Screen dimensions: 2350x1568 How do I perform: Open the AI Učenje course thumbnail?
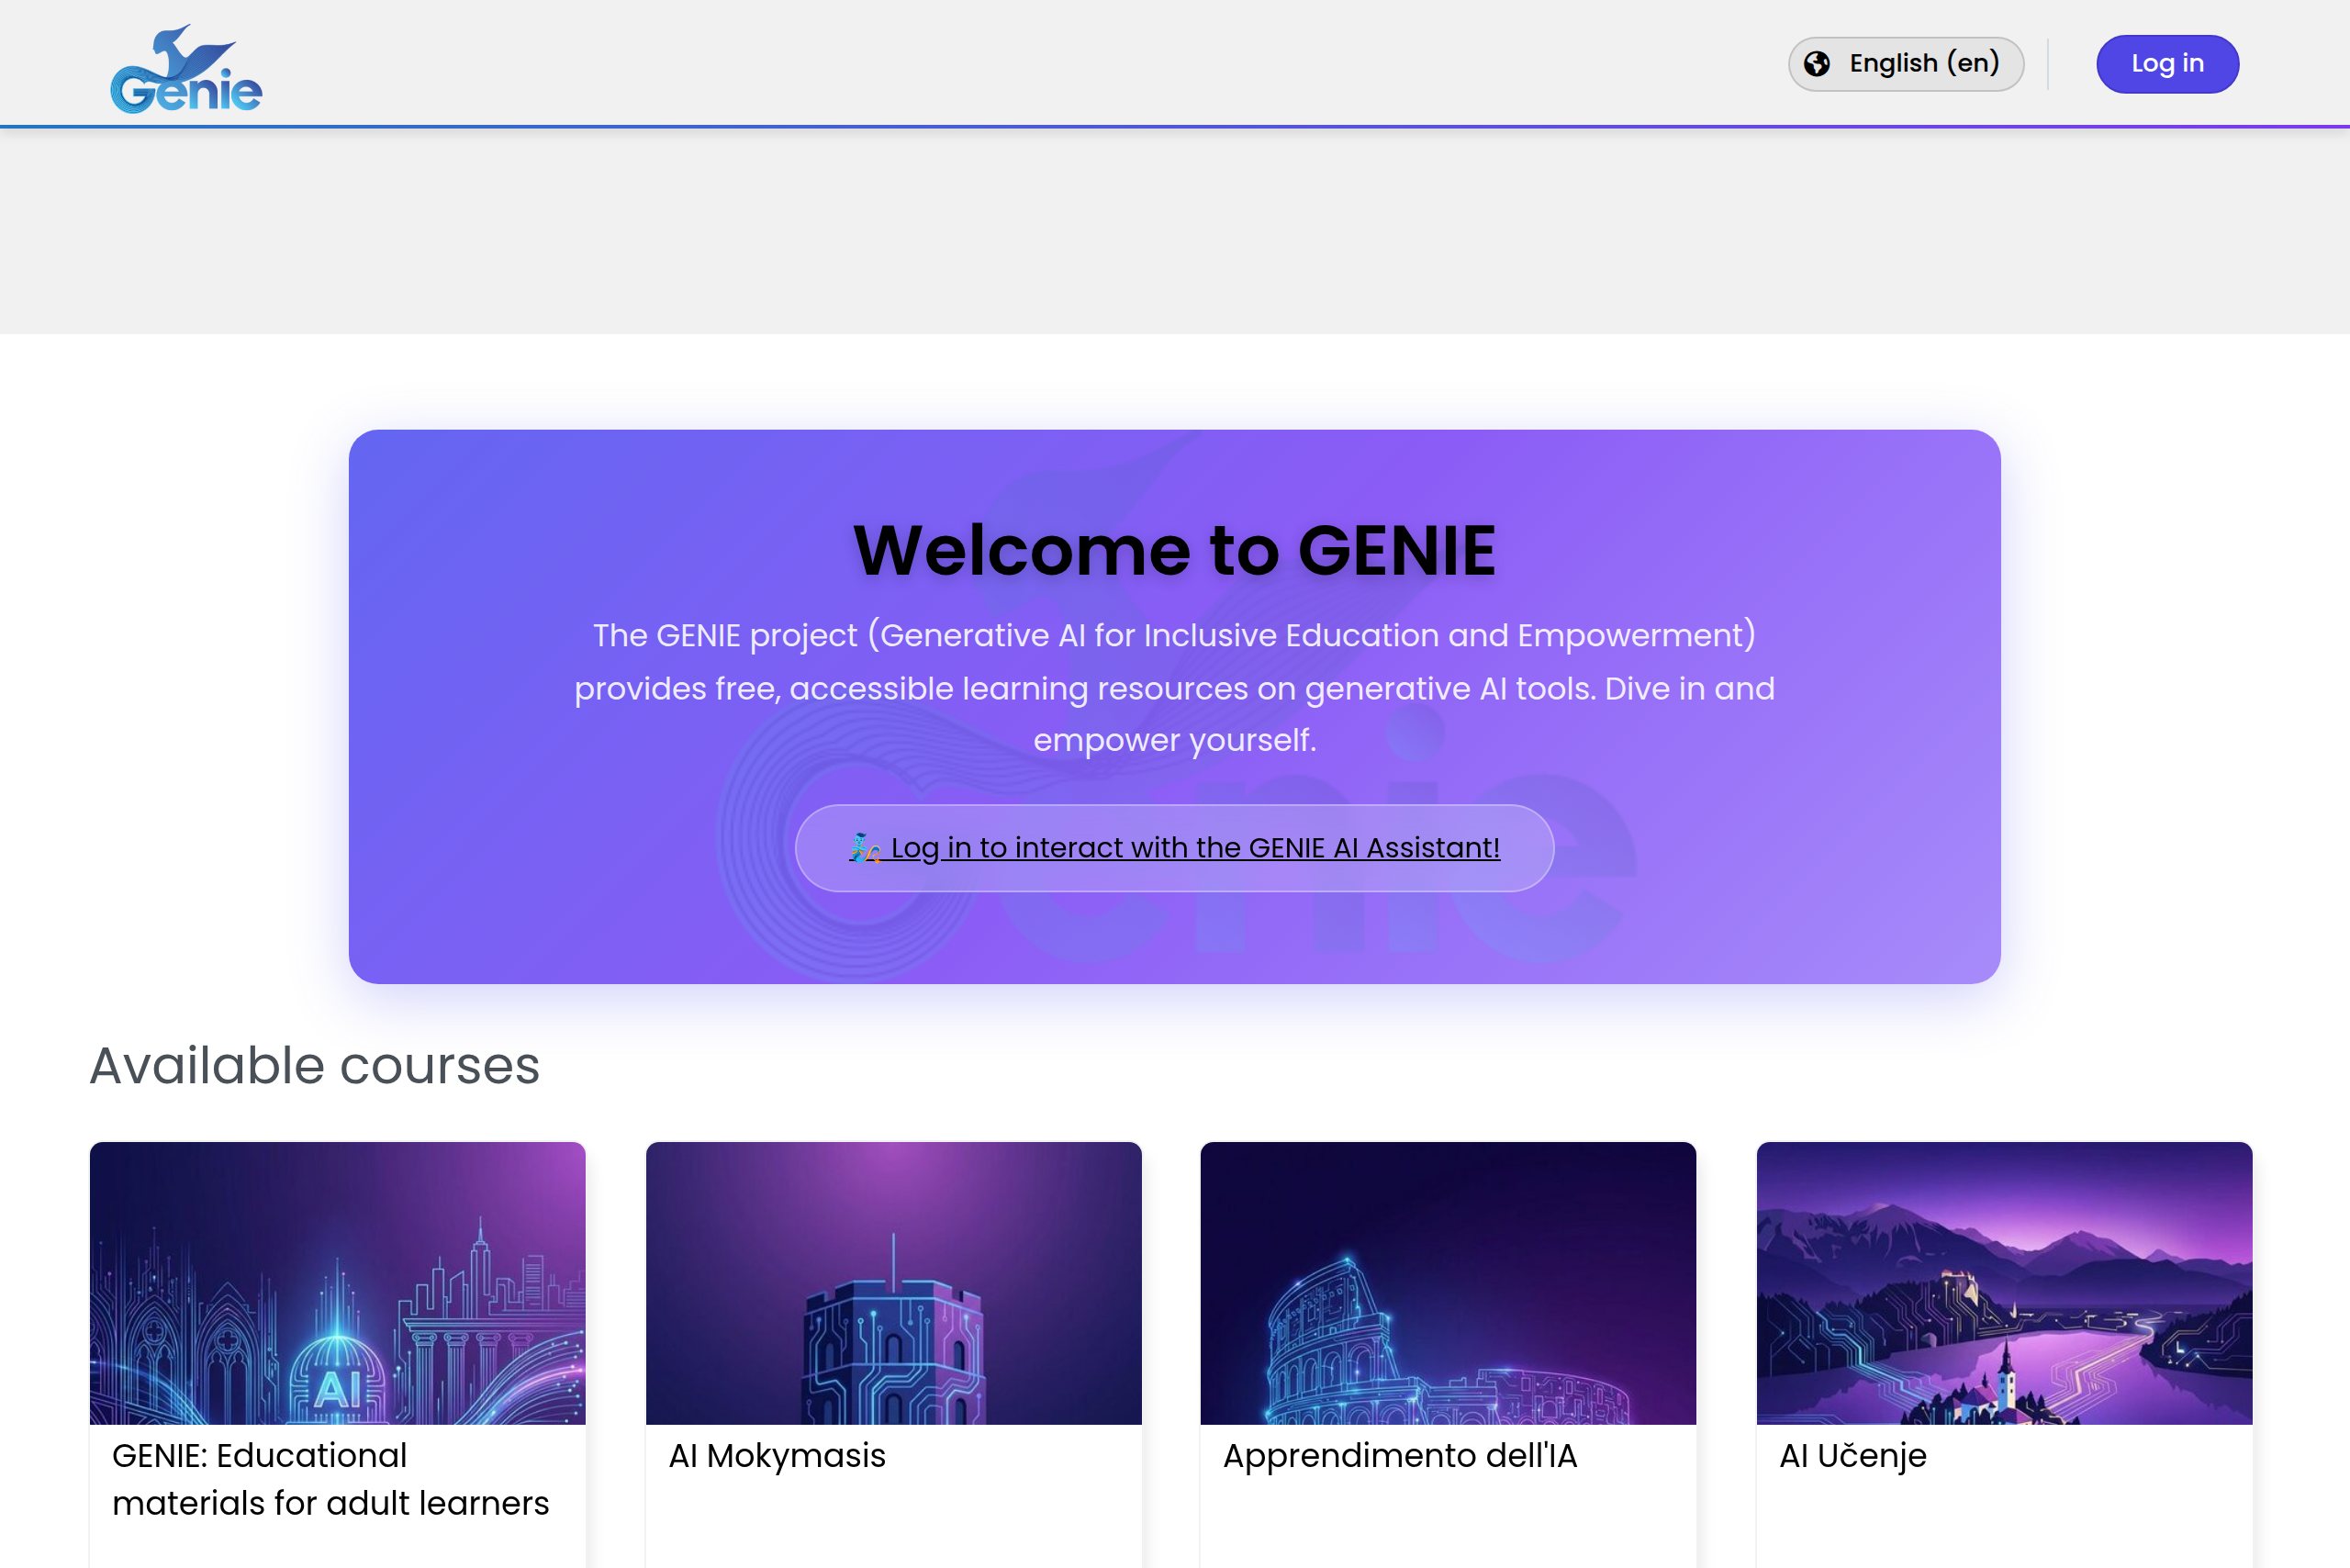click(x=2004, y=1282)
